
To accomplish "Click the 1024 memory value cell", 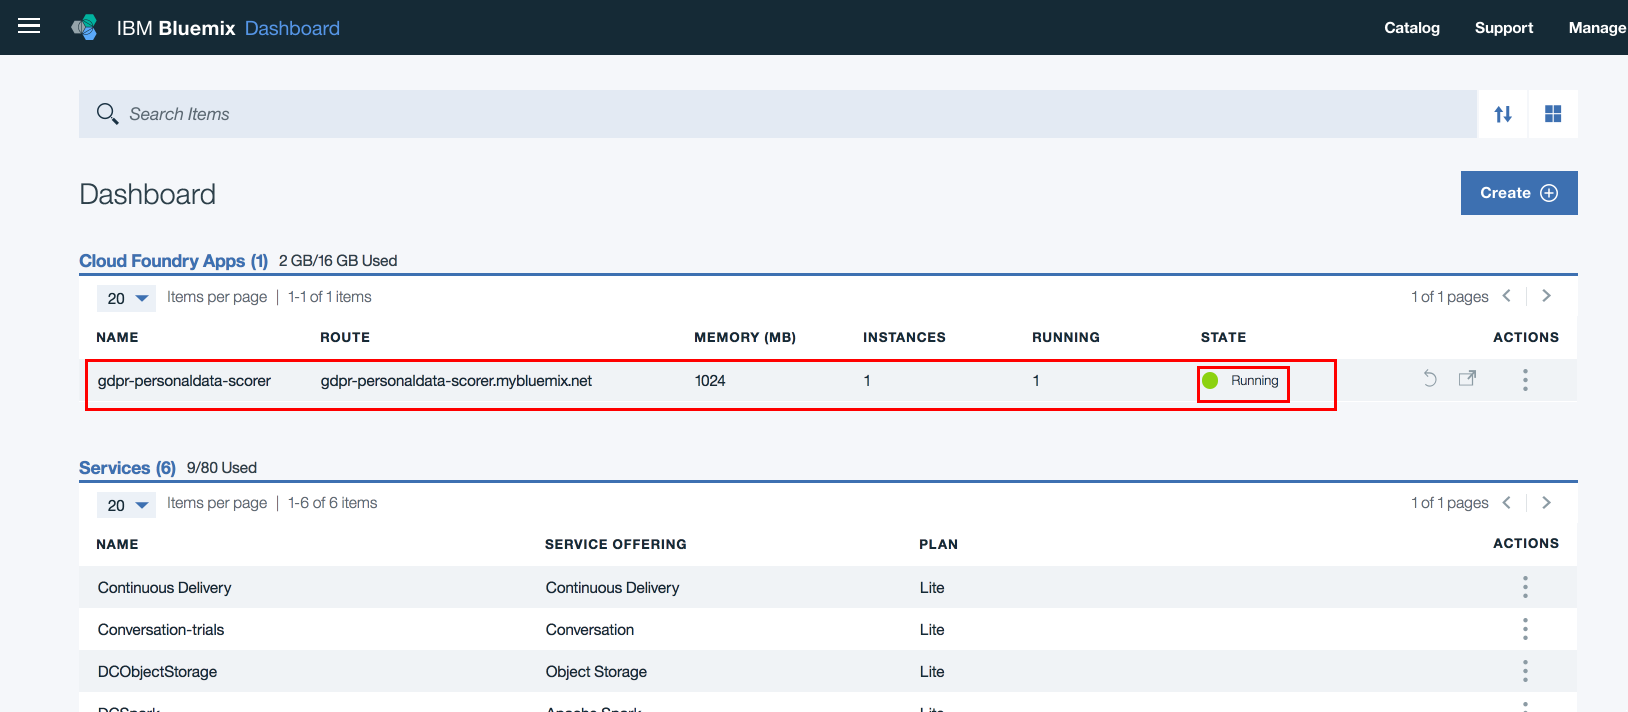I will (x=710, y=381).
